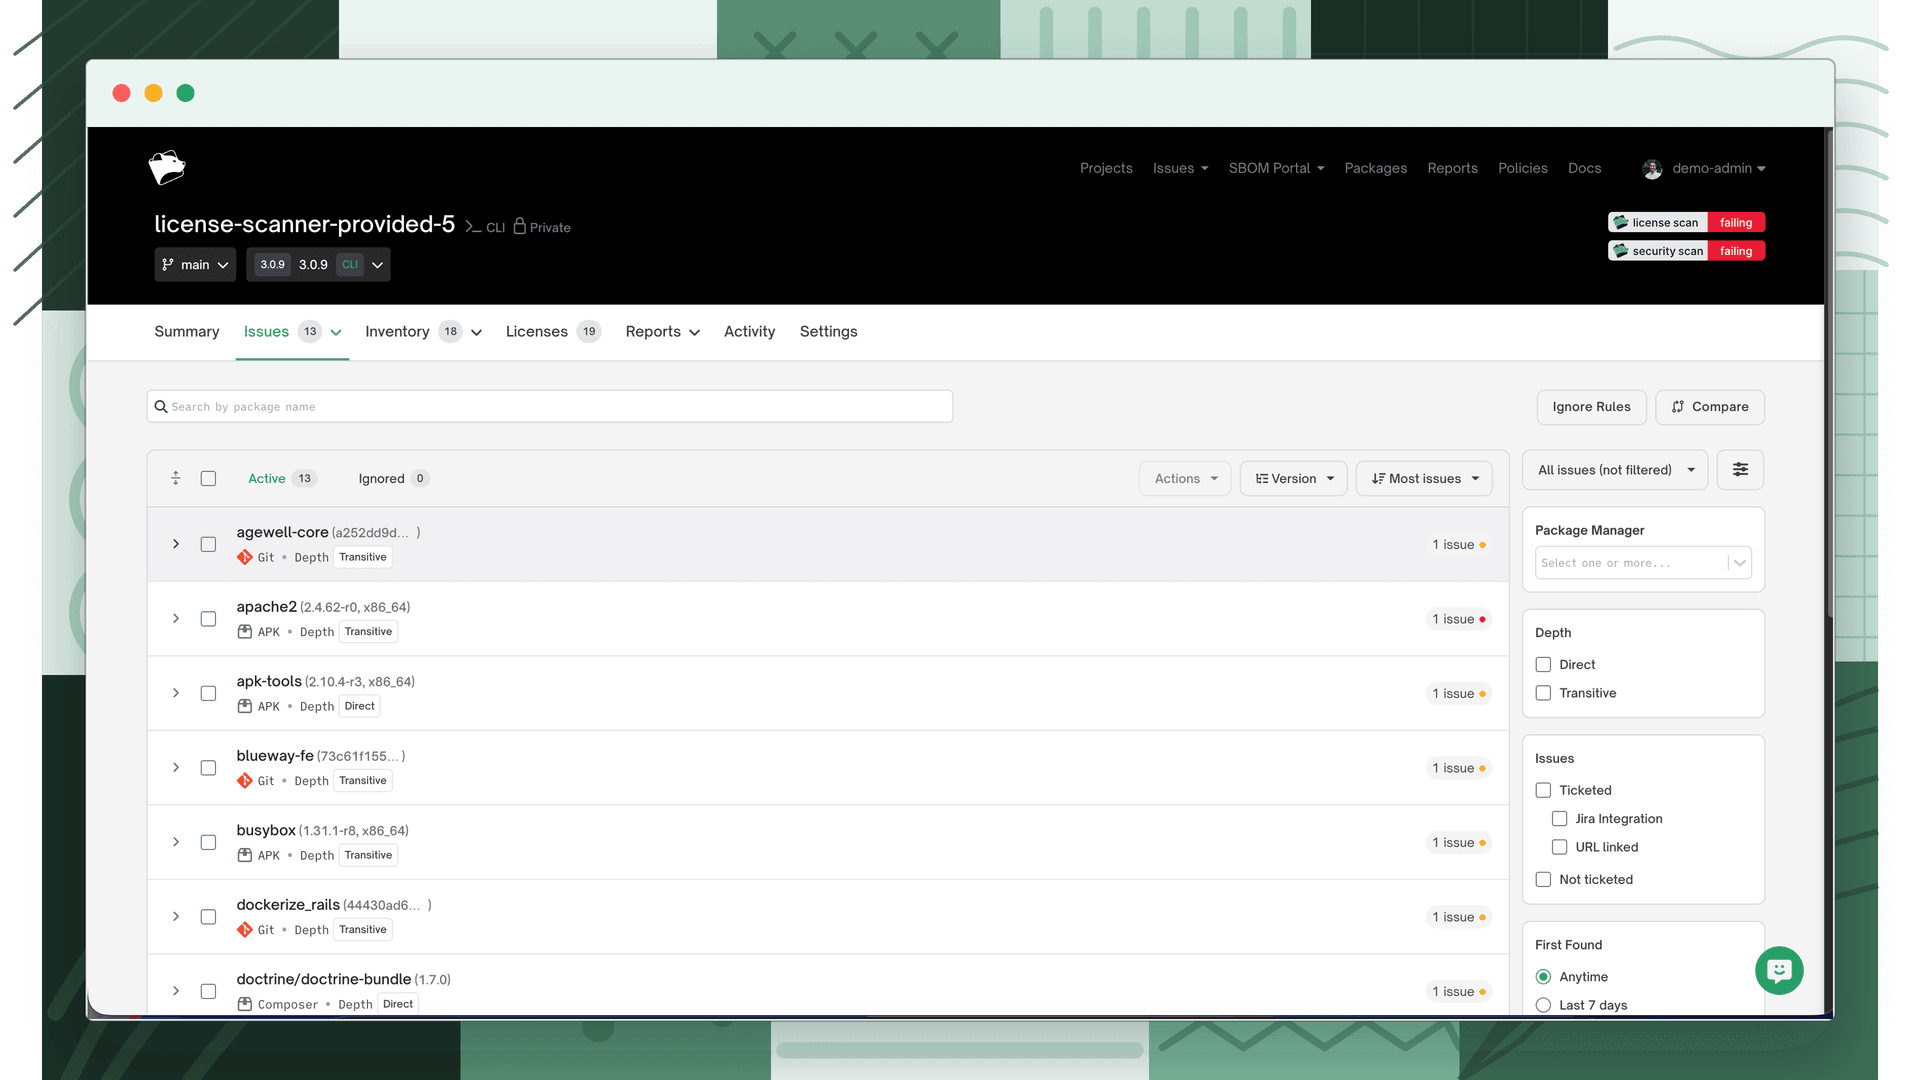This screenshot has height=1080, width=1920.
Task: Tick the checkbox for apk-tools row
Action: [x=208, y=693]
